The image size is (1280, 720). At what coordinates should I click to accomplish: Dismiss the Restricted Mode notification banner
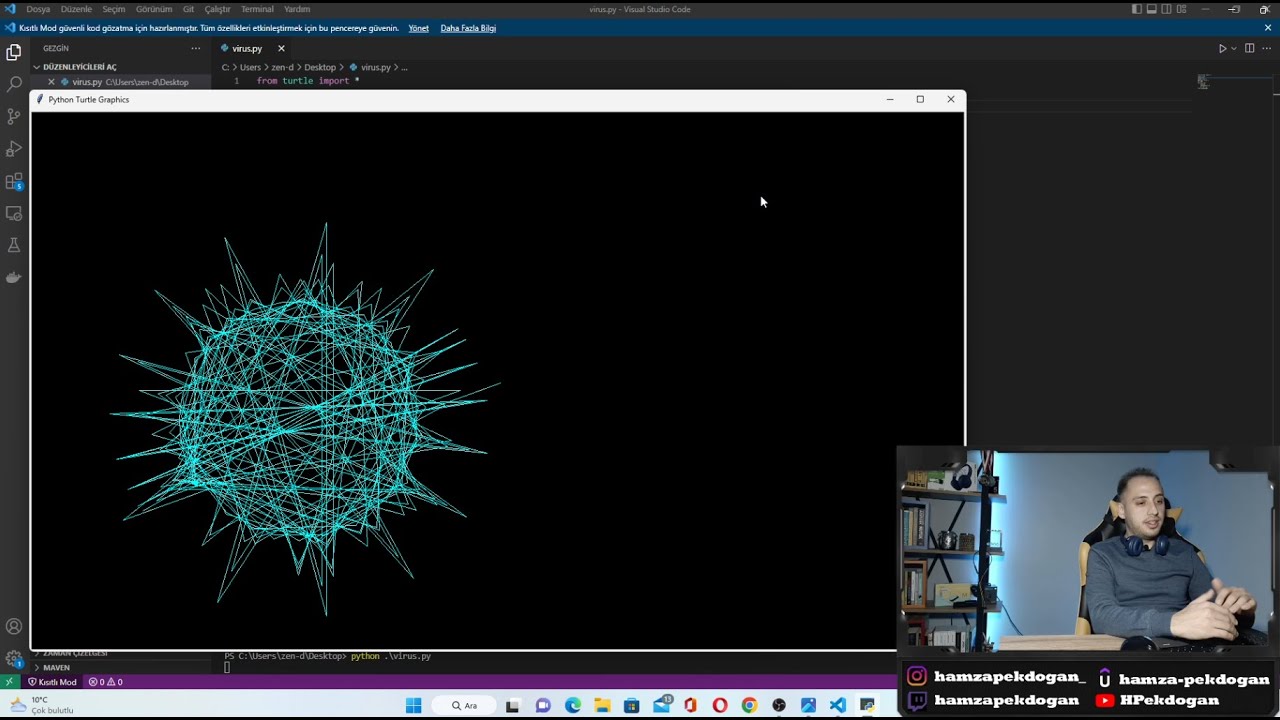1268,28
